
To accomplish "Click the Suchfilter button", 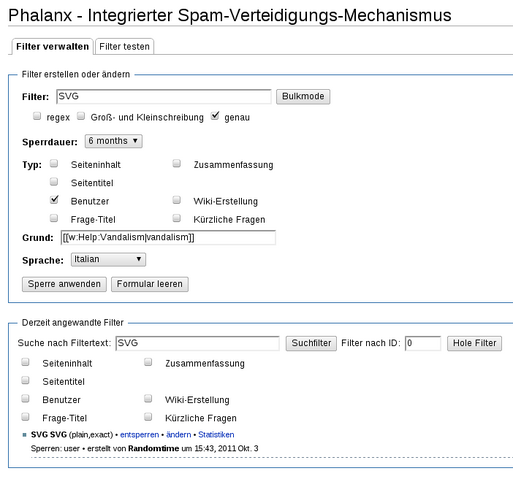I will pyautogui.click(x=311, y=343).
